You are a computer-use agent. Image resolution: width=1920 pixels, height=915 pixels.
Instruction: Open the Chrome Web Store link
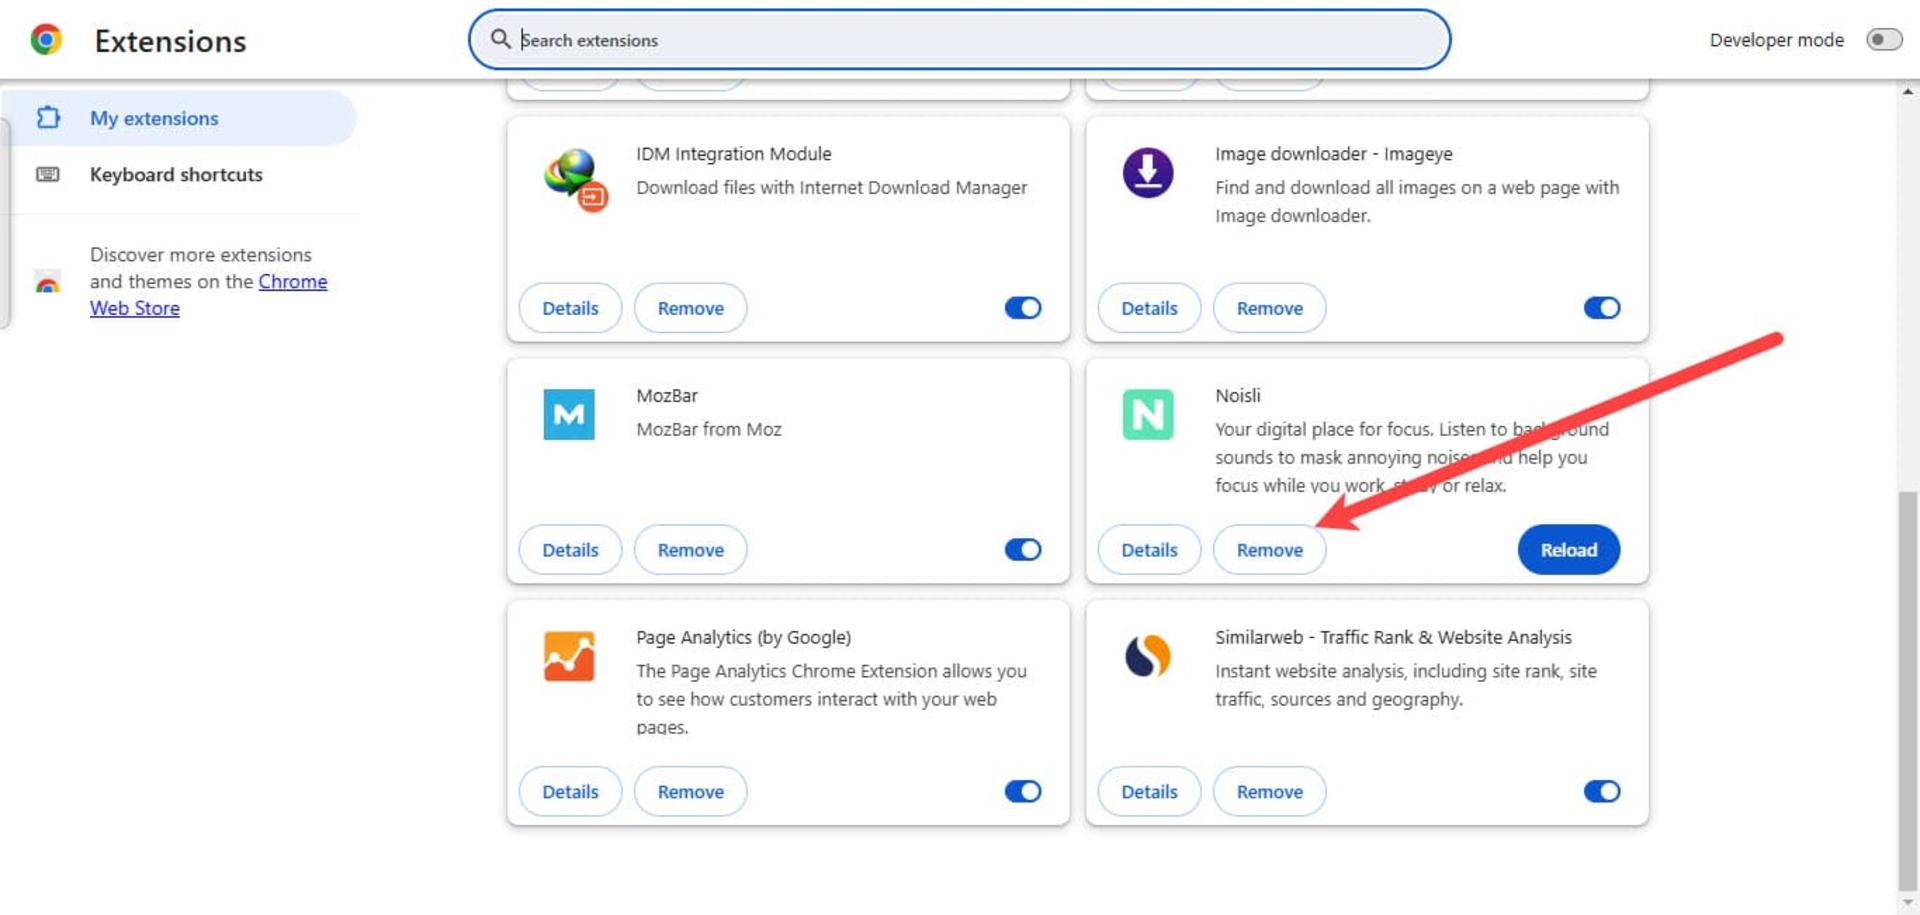(x=208, y=295)
